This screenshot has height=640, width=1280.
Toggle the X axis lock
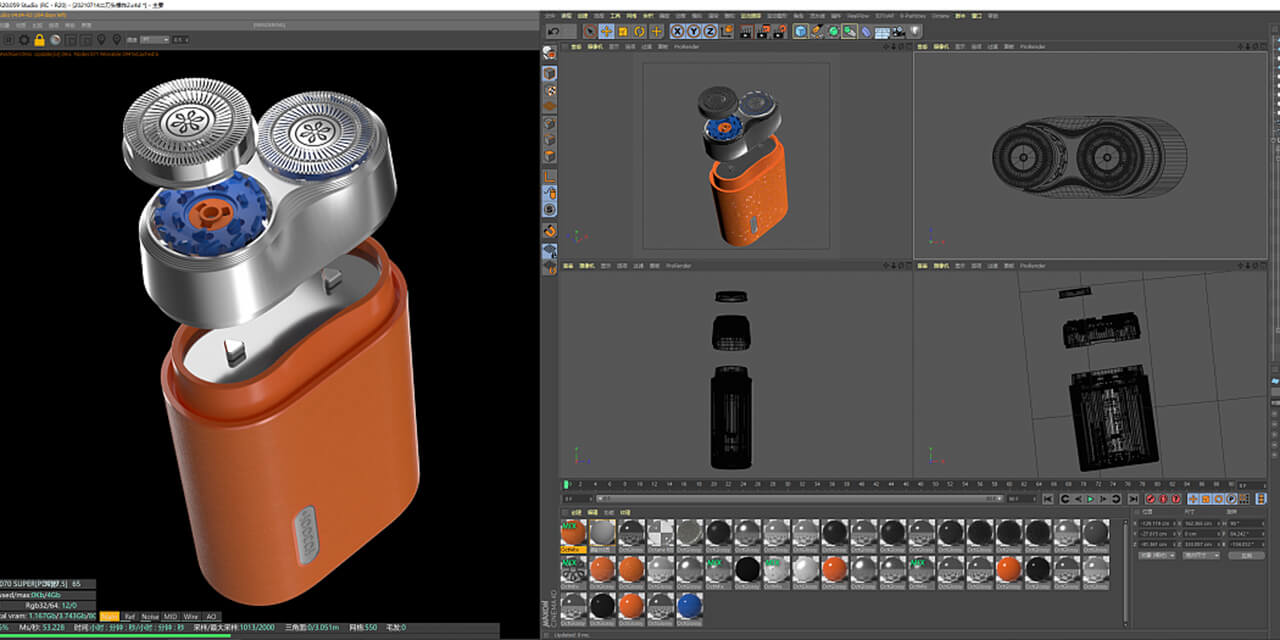click(x=677, y=31)
